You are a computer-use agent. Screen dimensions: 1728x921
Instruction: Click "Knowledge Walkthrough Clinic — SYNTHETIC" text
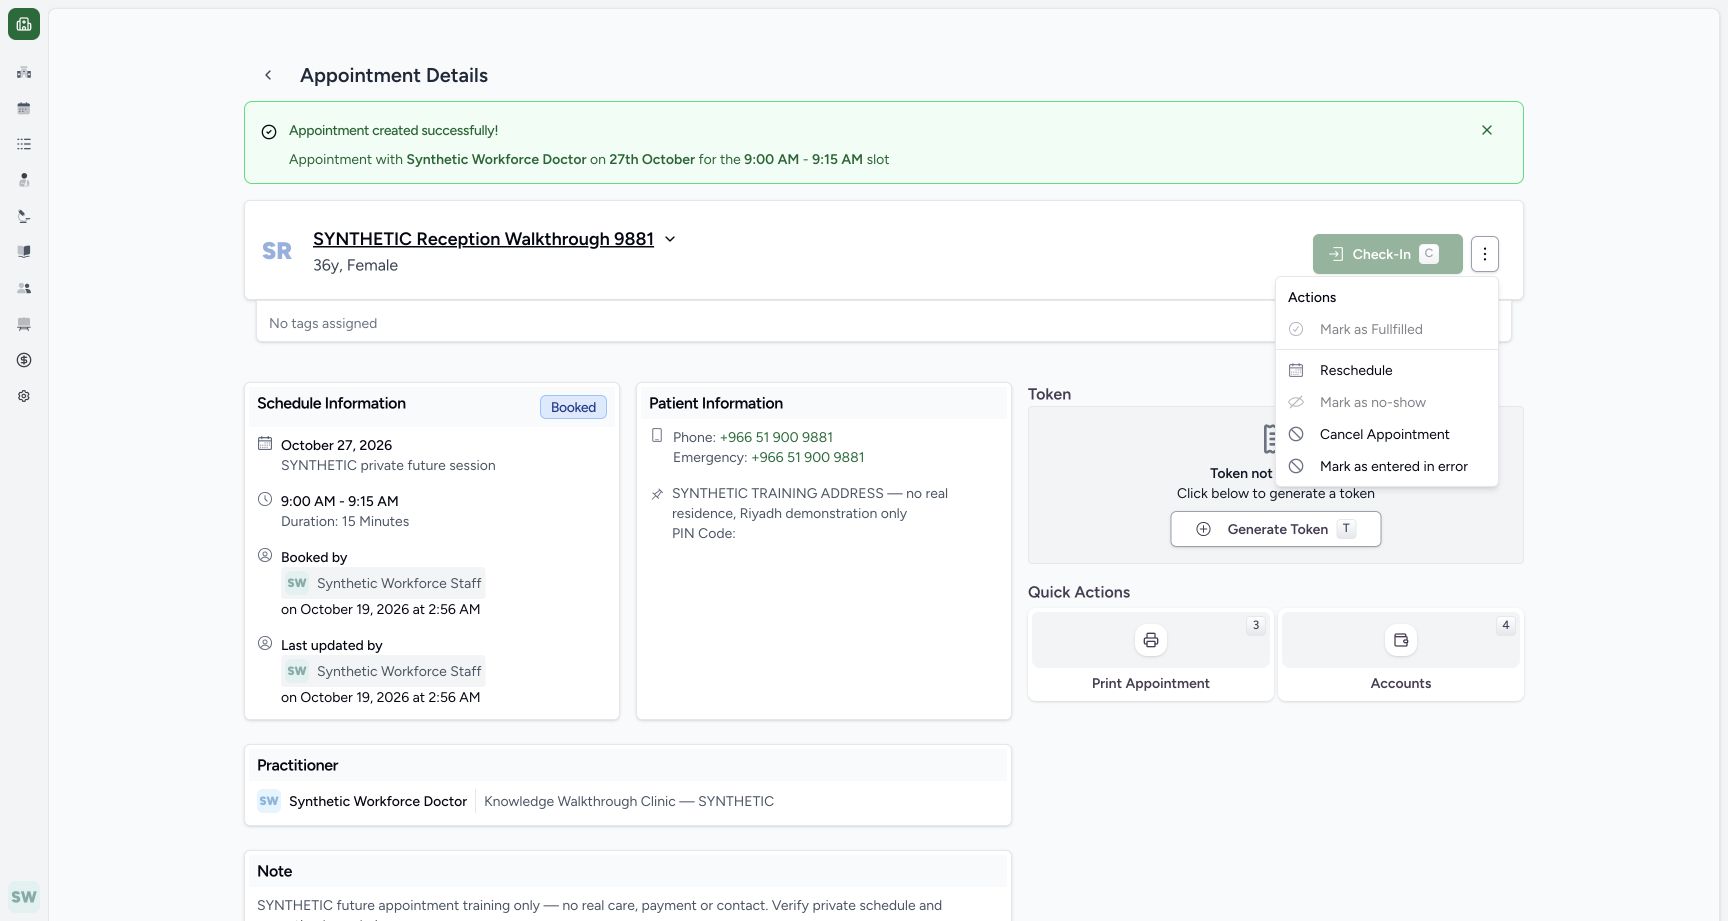tap(629, 801)
